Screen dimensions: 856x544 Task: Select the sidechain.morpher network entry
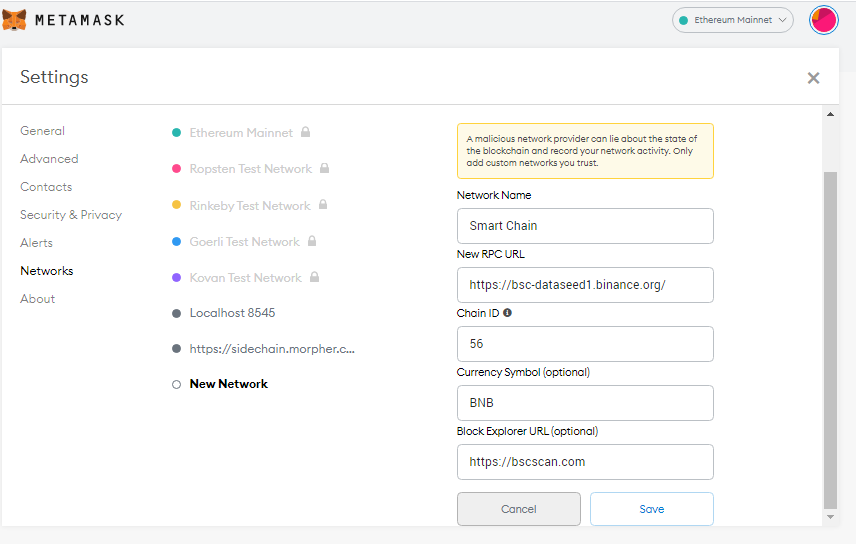pyautogui.click(x=272, y=349)
